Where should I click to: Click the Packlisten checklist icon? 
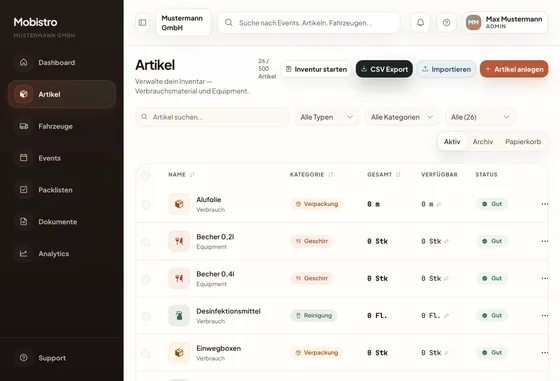coord(24,190)
